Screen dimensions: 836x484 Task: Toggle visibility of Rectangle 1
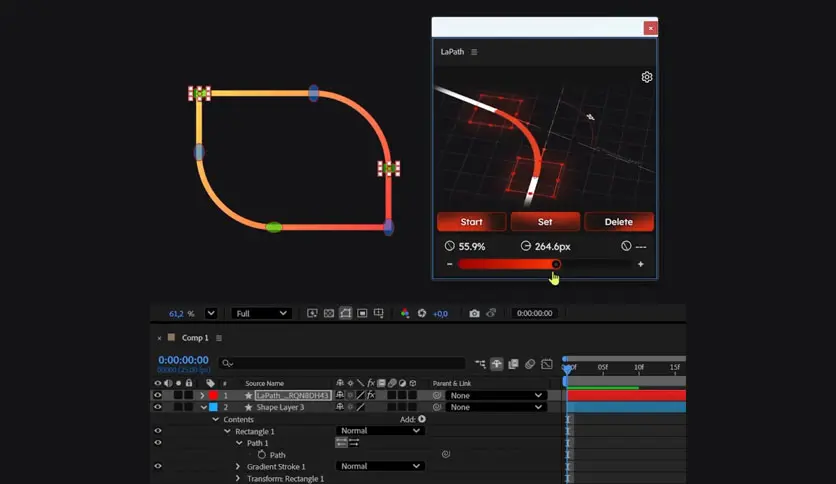[157, 431]
